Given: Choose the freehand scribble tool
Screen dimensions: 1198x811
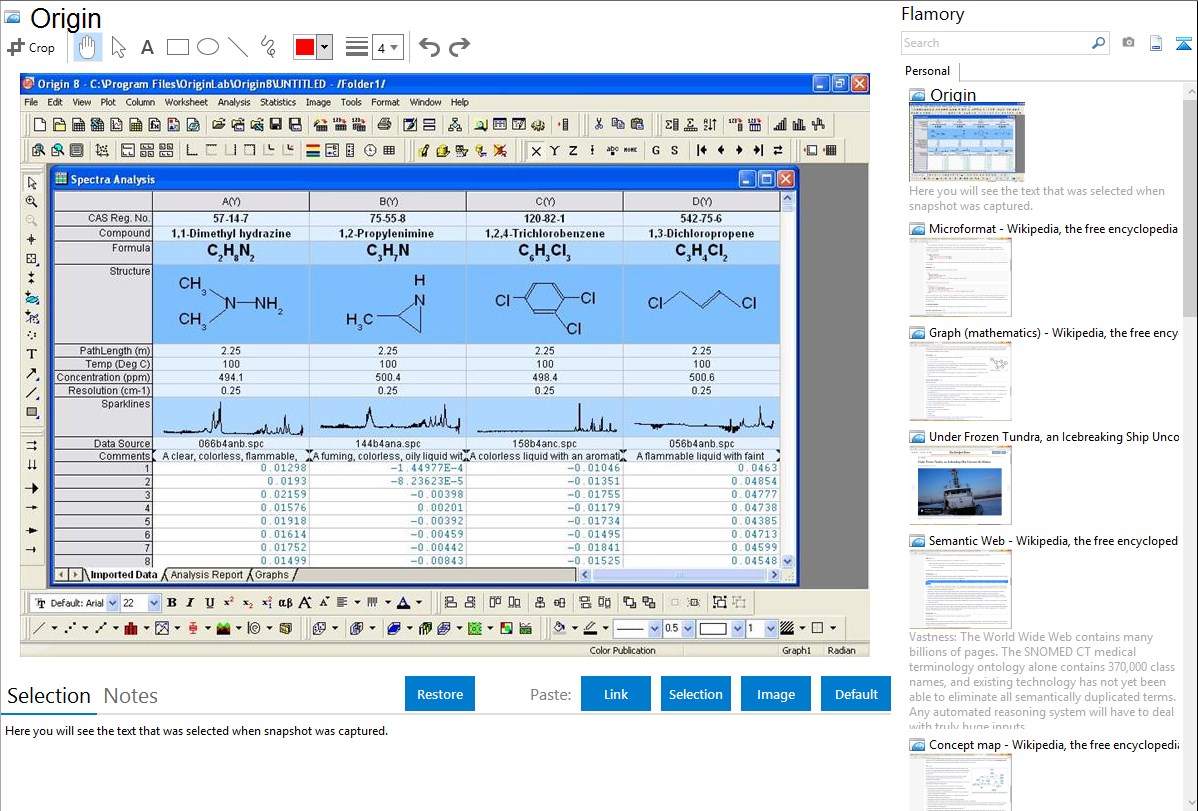Looking at the screenshot, I should tap(268, 47).
